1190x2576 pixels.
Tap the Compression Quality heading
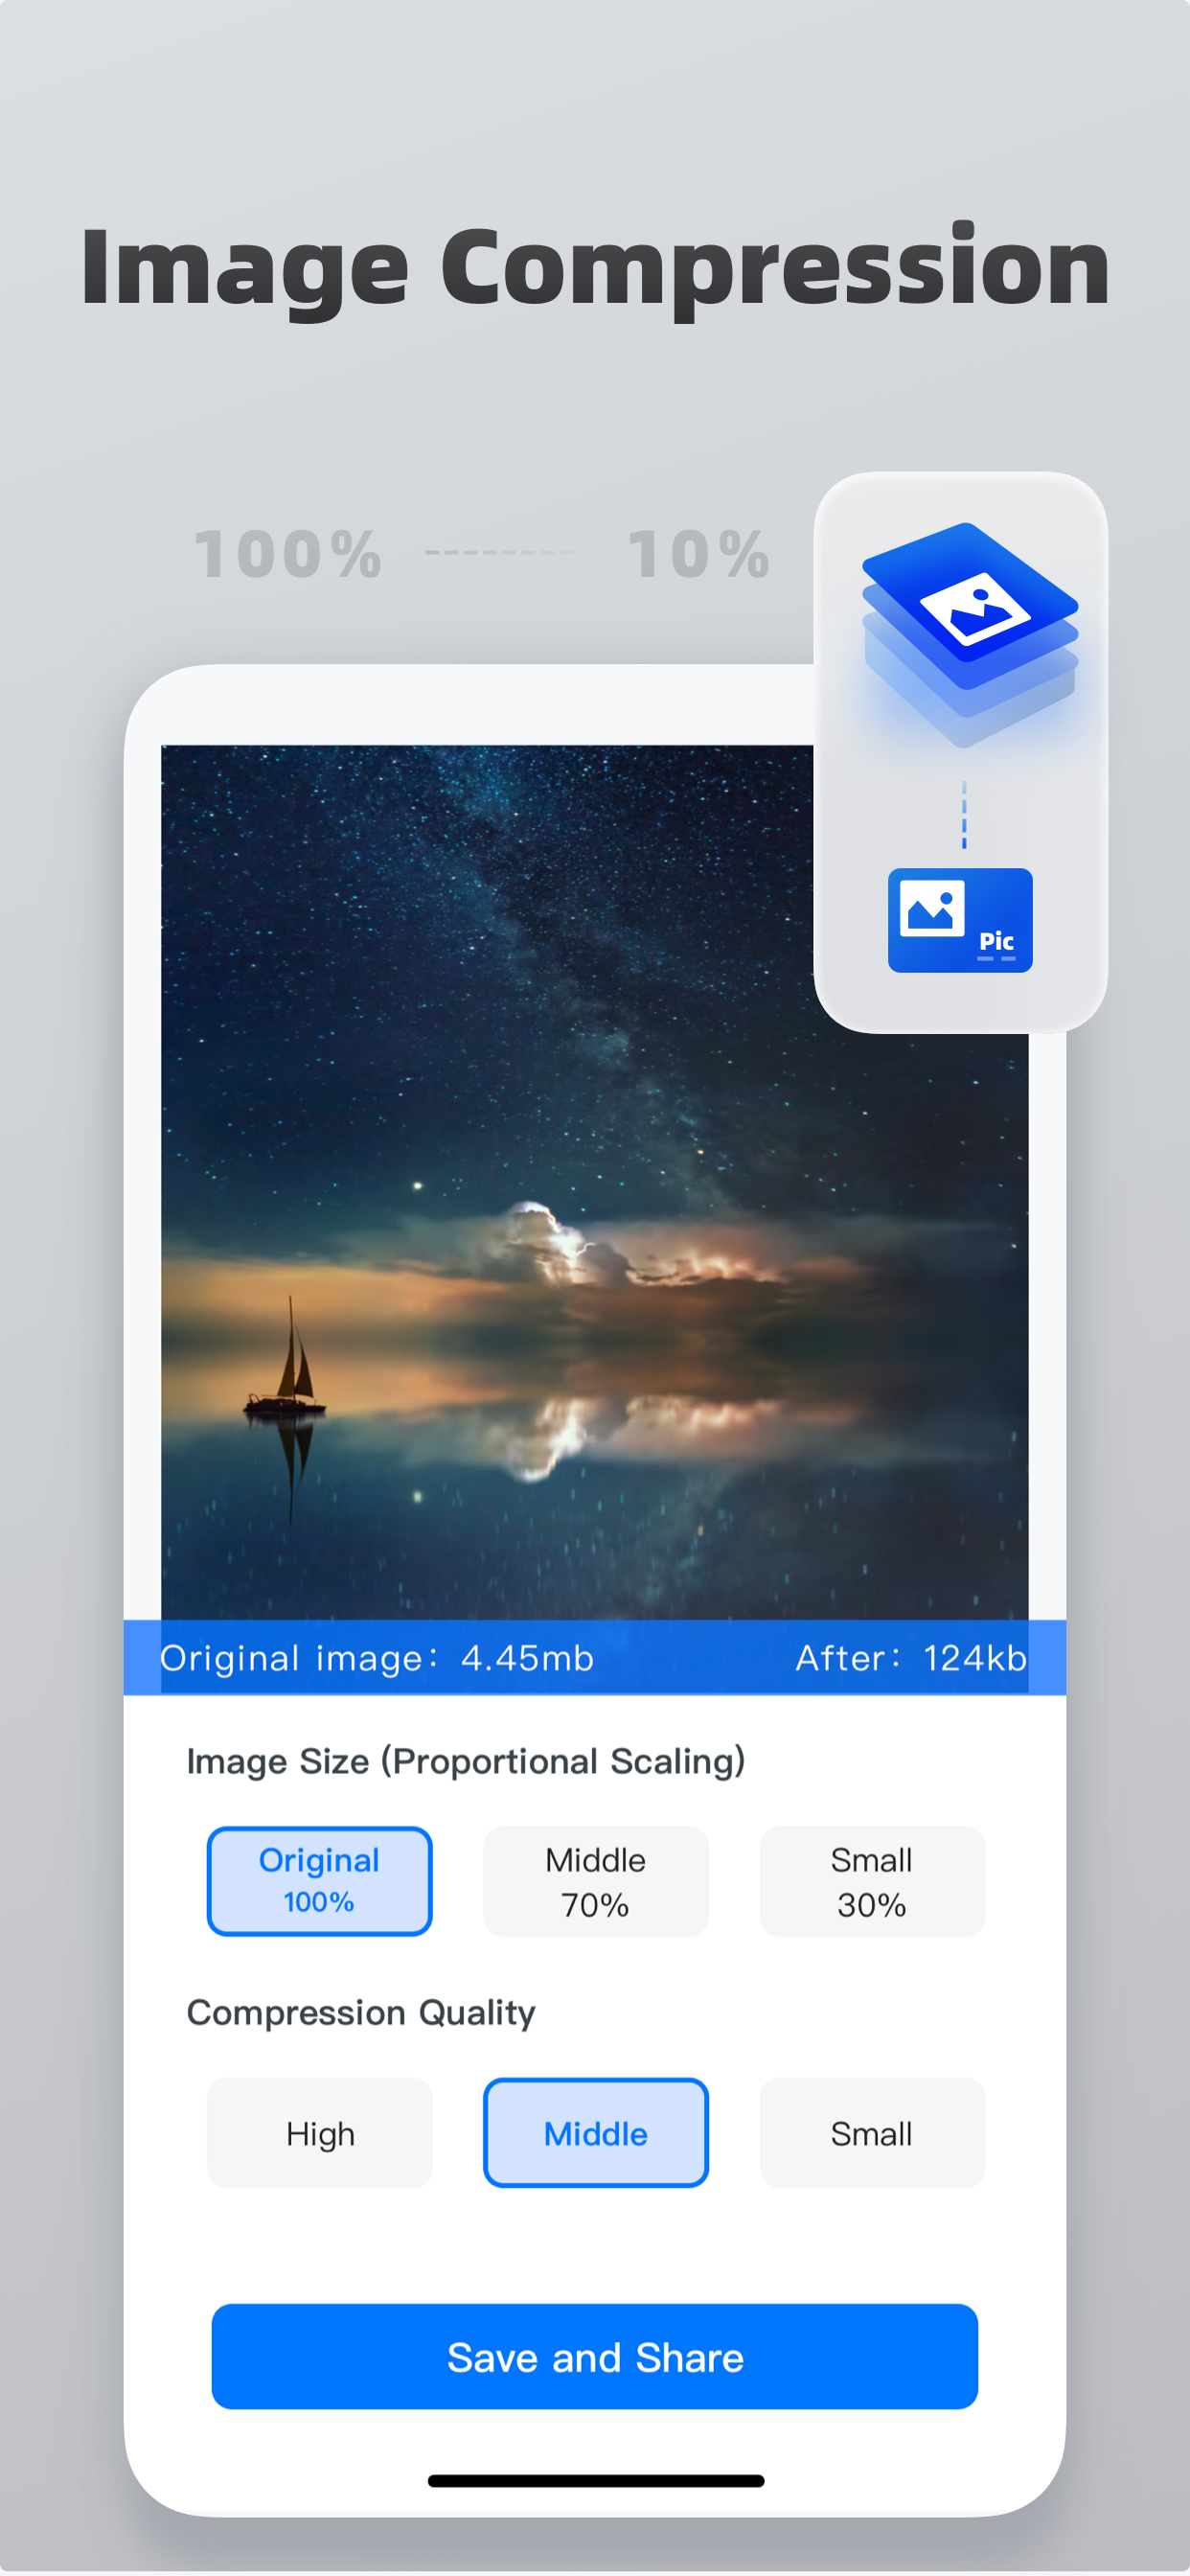click(361, 2012)
